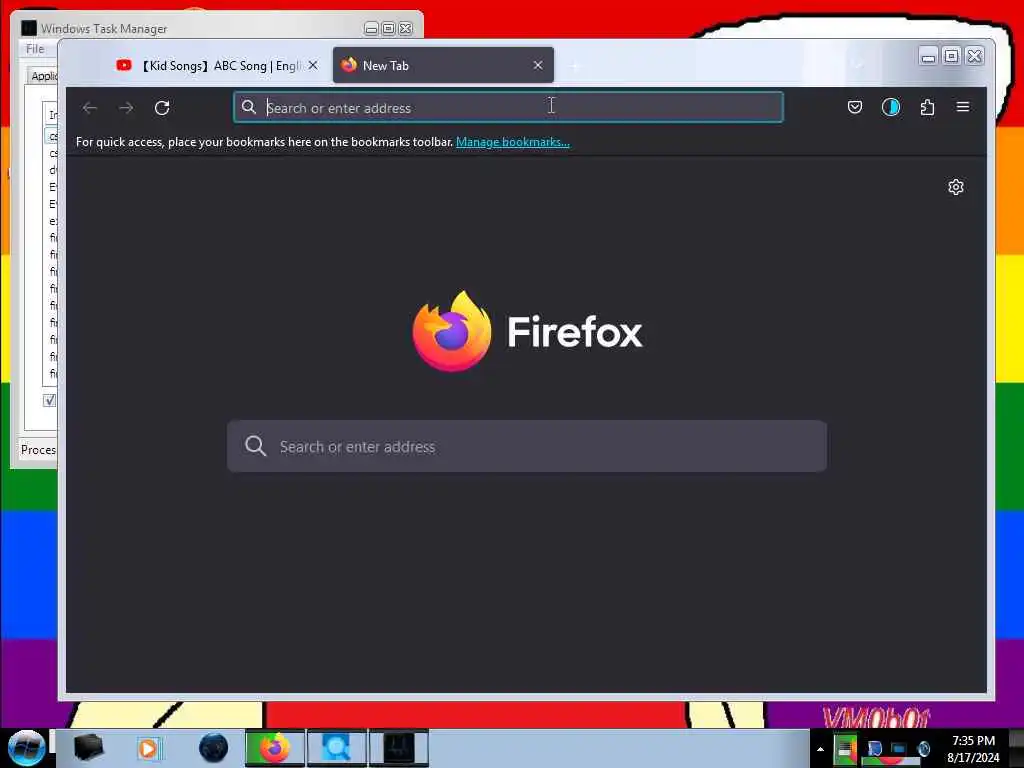Click the Firefox forward arrow
1024x768 pixels.
tap(126, 108)
